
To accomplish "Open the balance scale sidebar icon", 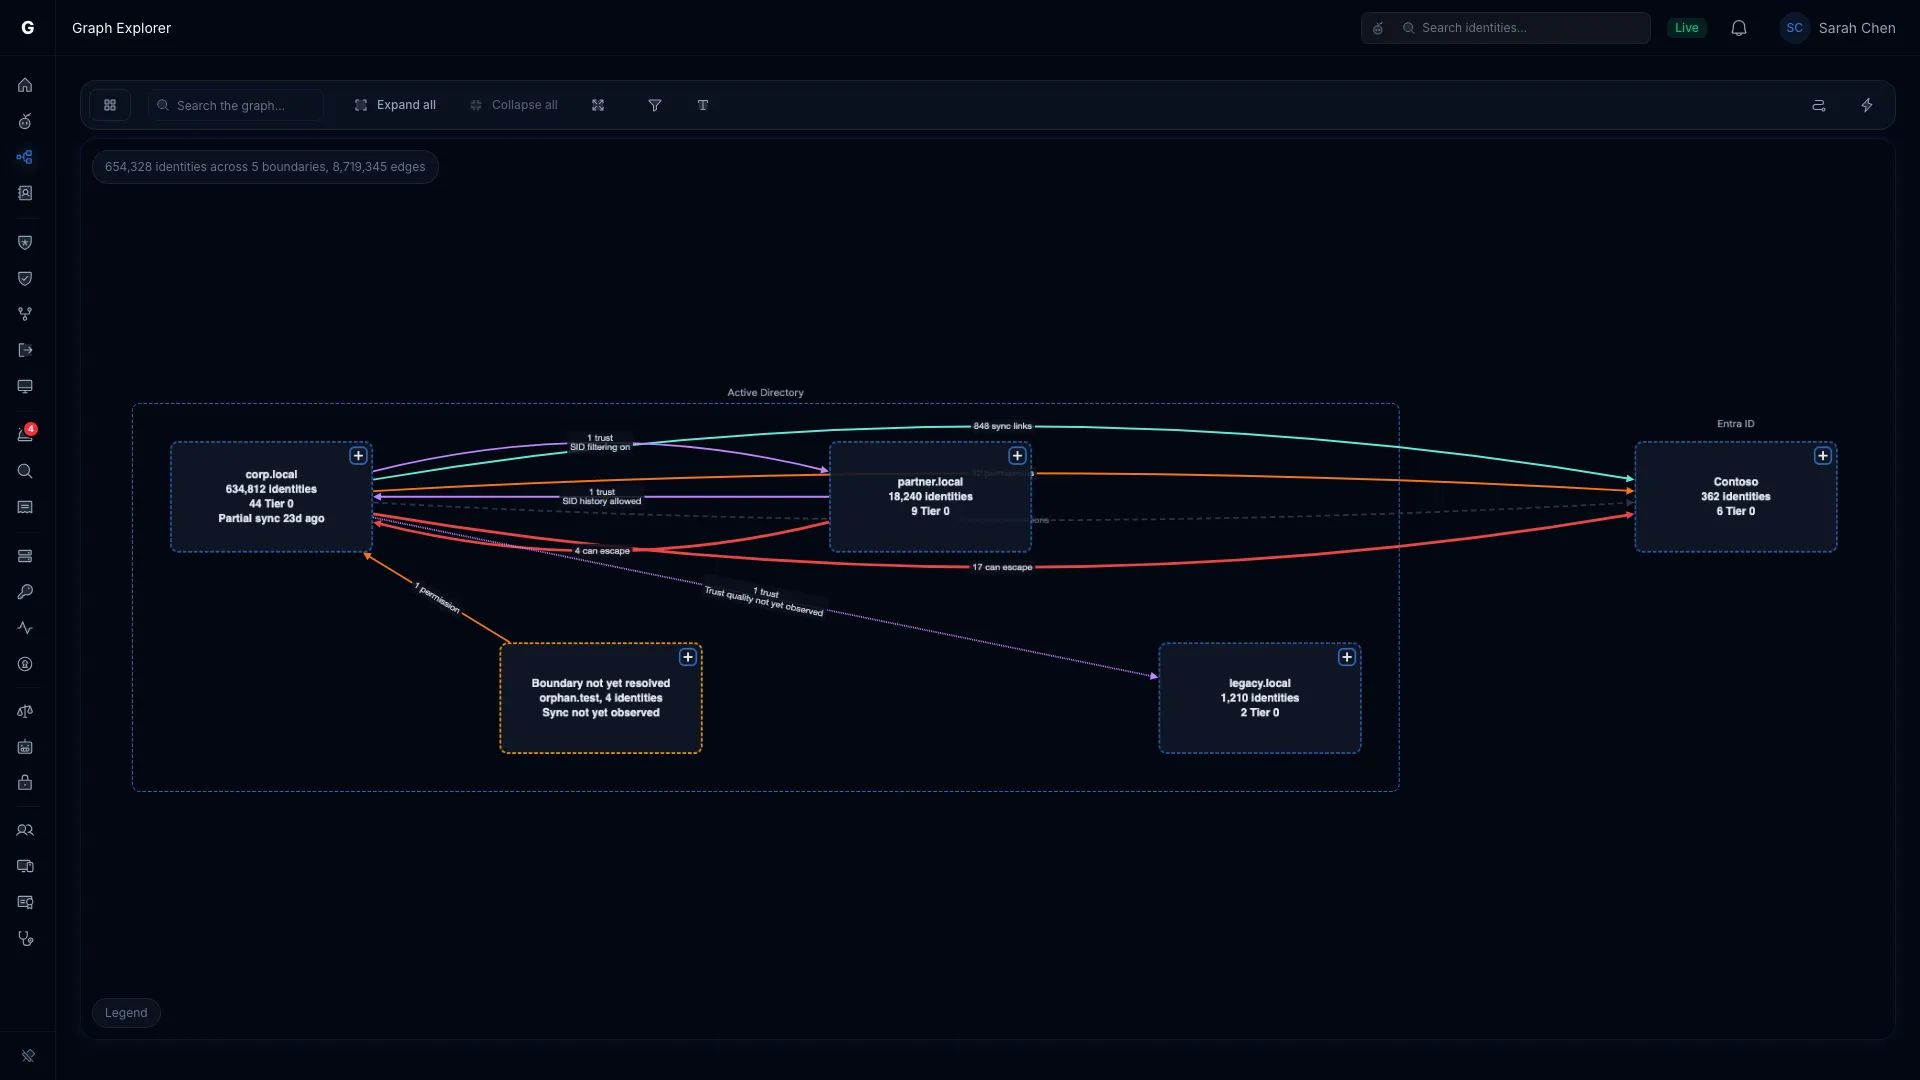I will click(25, 711).
